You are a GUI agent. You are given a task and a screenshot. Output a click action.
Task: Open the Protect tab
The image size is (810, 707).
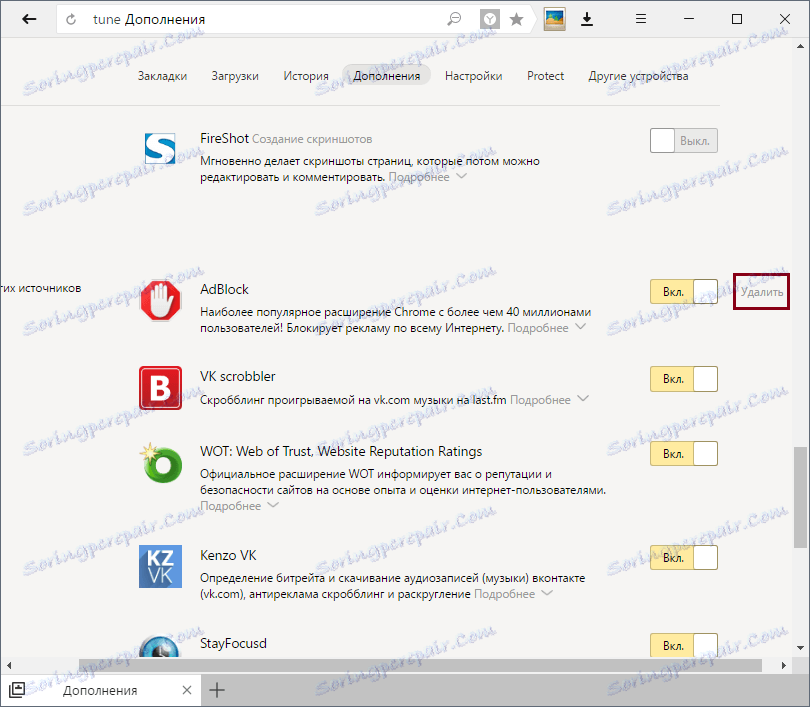coord(546,76)
